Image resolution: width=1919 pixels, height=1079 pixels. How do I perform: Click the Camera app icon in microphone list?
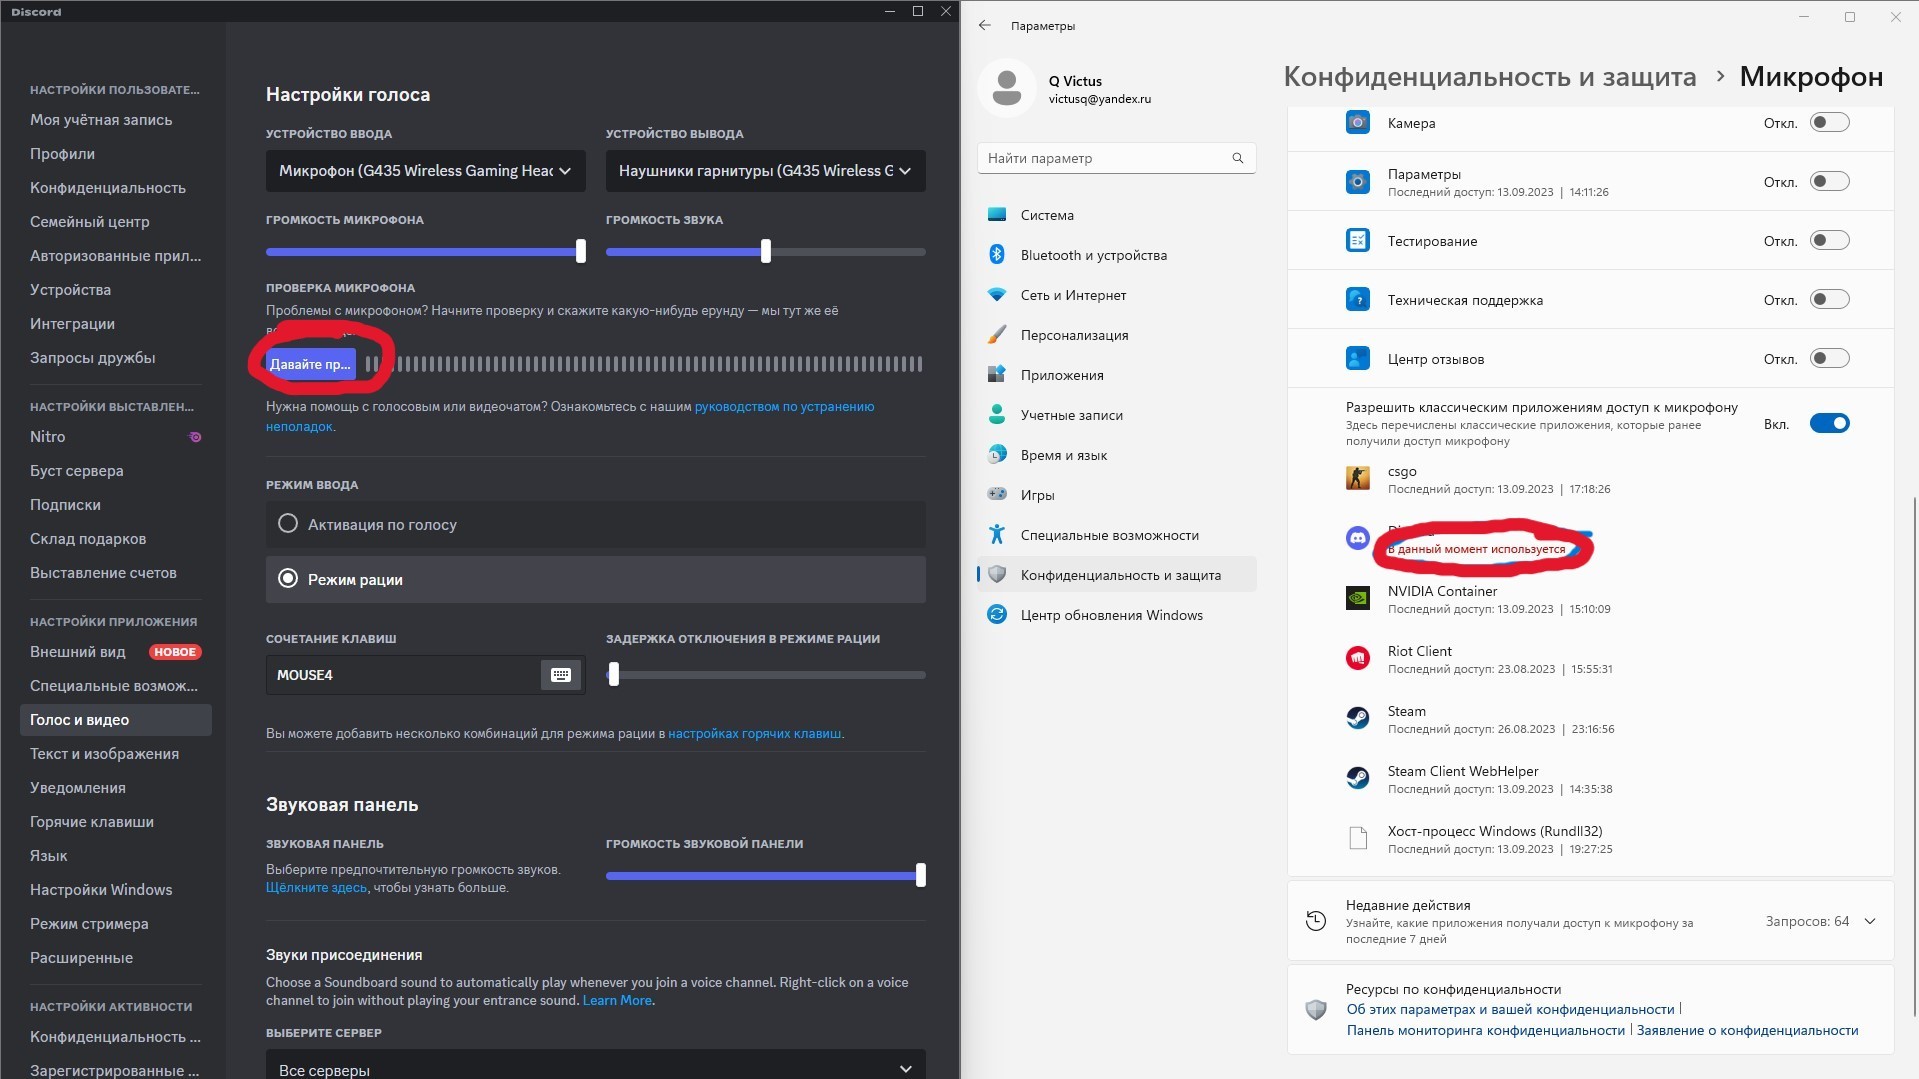coord(1357,123)
